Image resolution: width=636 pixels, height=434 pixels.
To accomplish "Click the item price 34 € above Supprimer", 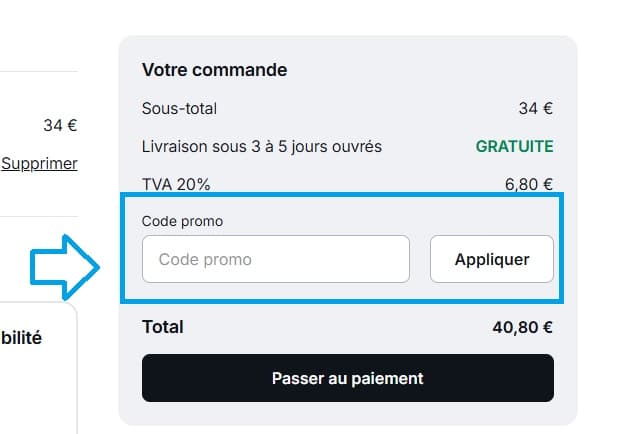I will tap(60, 126).
